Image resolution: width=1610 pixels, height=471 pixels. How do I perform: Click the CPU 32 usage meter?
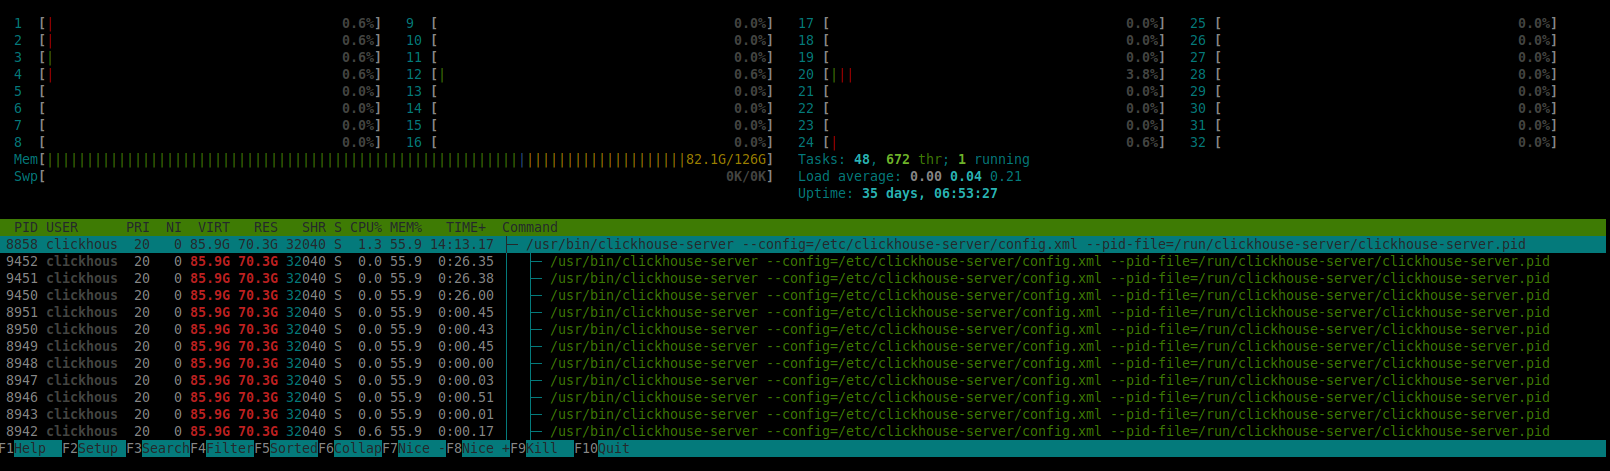click(x=1374, y=142)
